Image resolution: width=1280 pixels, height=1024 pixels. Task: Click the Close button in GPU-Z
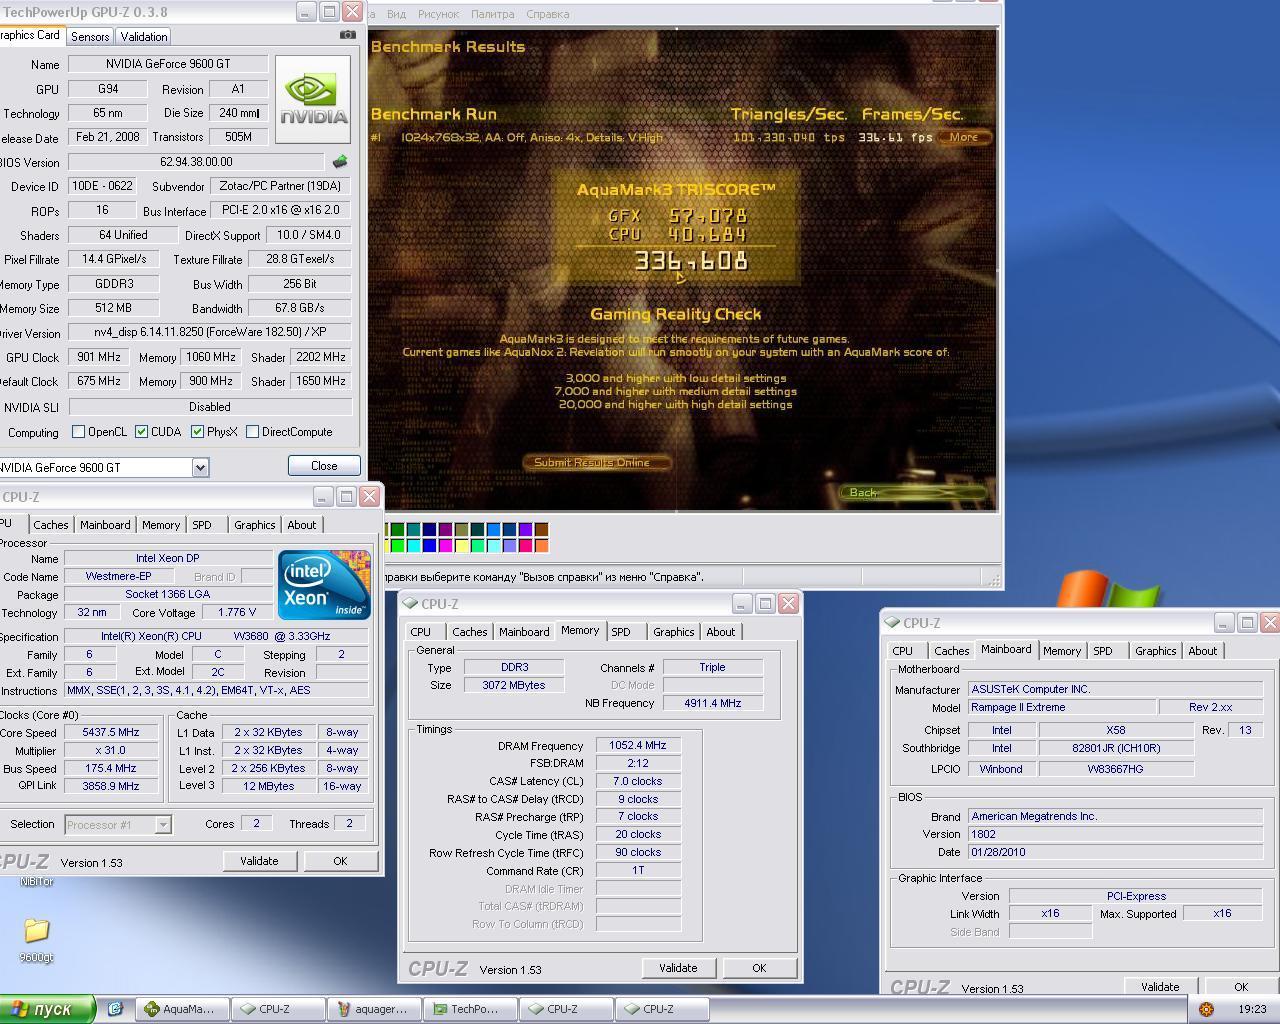click(324, 466)
